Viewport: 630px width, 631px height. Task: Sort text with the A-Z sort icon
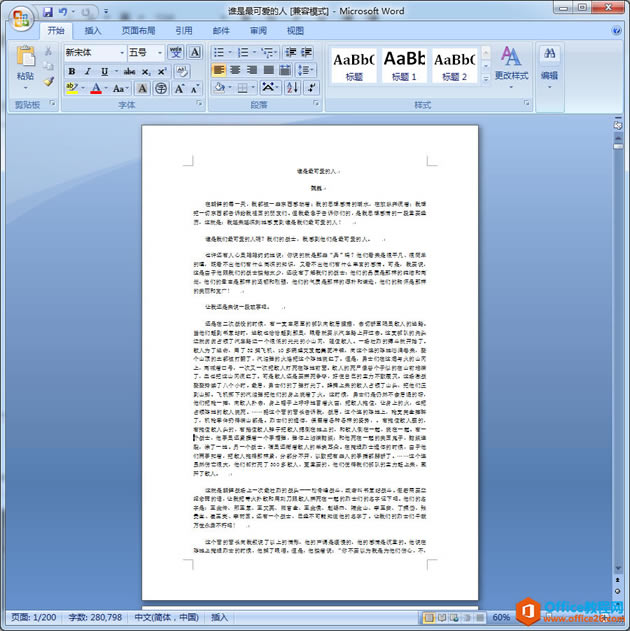coord(292,87)
